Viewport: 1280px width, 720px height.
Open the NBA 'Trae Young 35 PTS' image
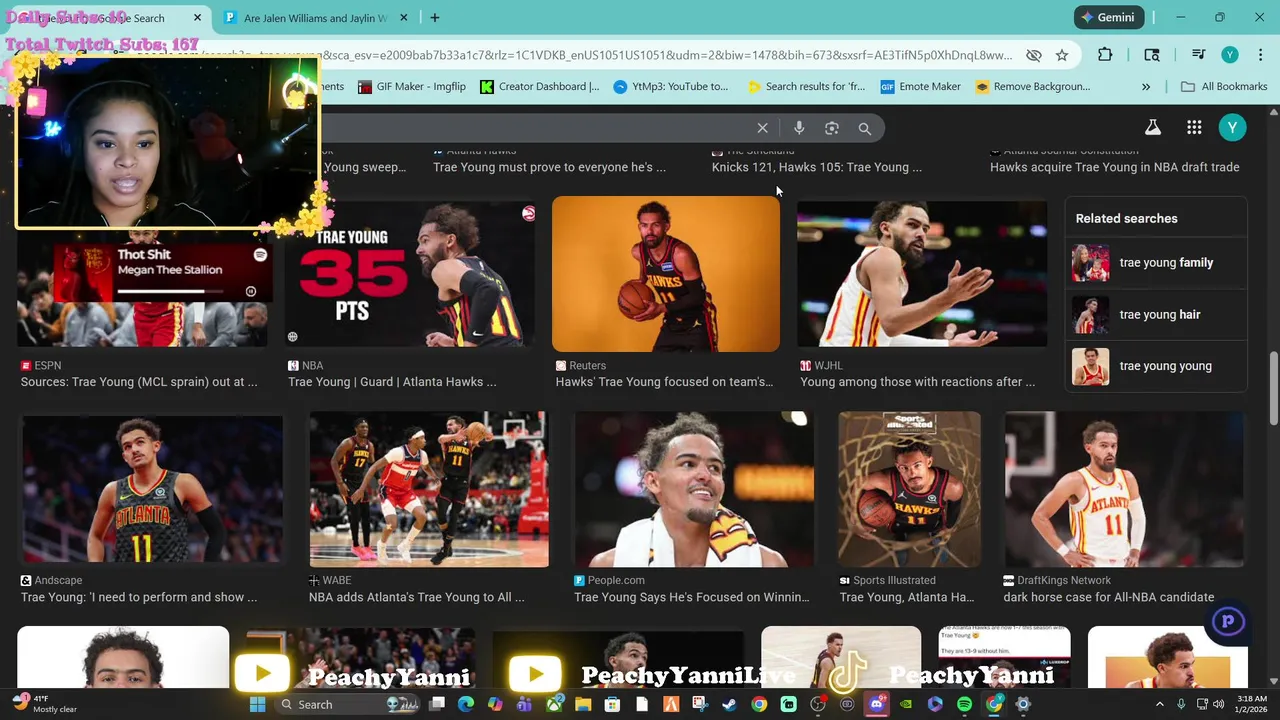click(x=410, y=274)
